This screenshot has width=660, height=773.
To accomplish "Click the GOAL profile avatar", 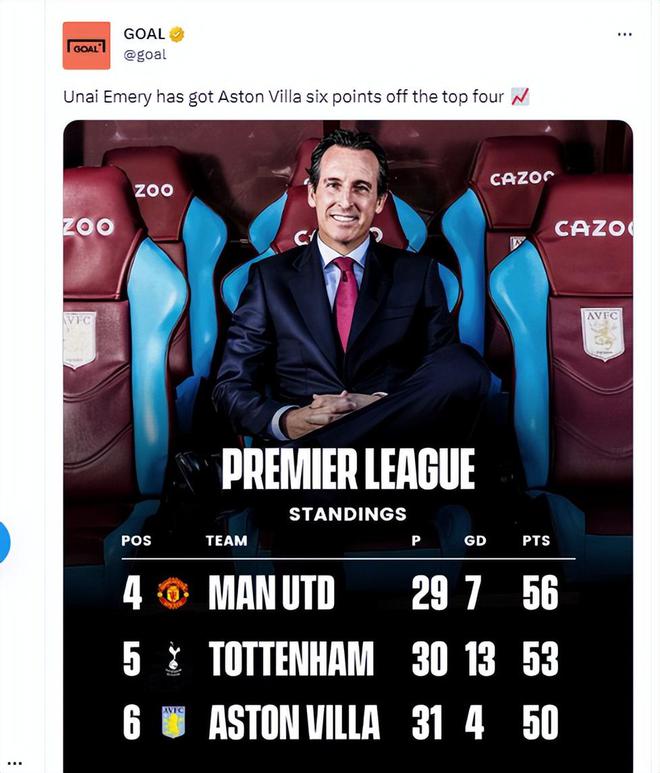I will point(86,45).
